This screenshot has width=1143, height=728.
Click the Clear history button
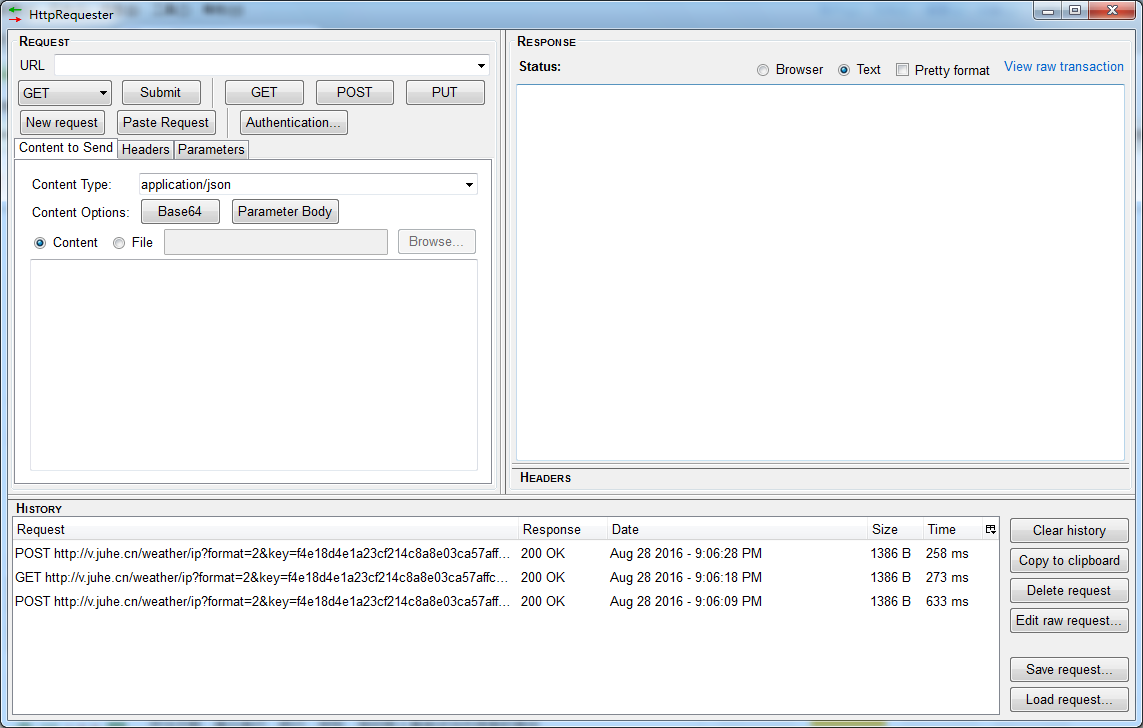pyautogui.click(x=1069, y=531)
